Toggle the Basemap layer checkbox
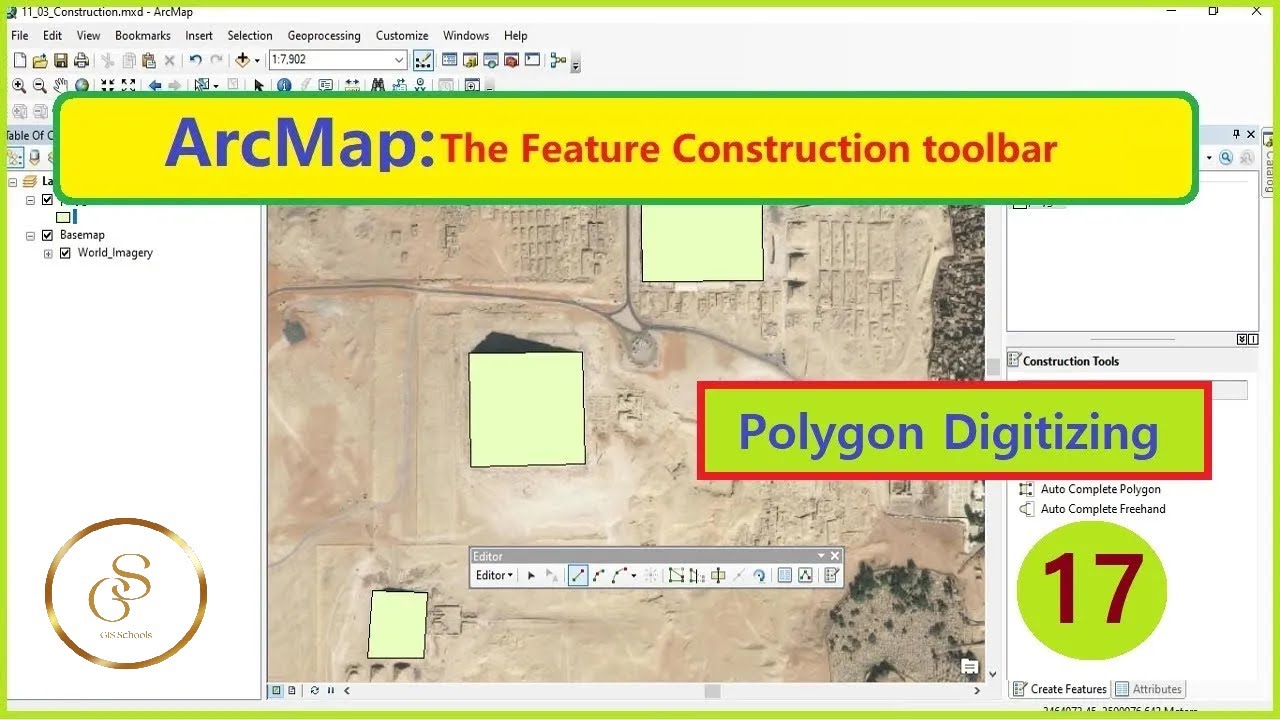1280x720 pixels. (x=47, y=235)
